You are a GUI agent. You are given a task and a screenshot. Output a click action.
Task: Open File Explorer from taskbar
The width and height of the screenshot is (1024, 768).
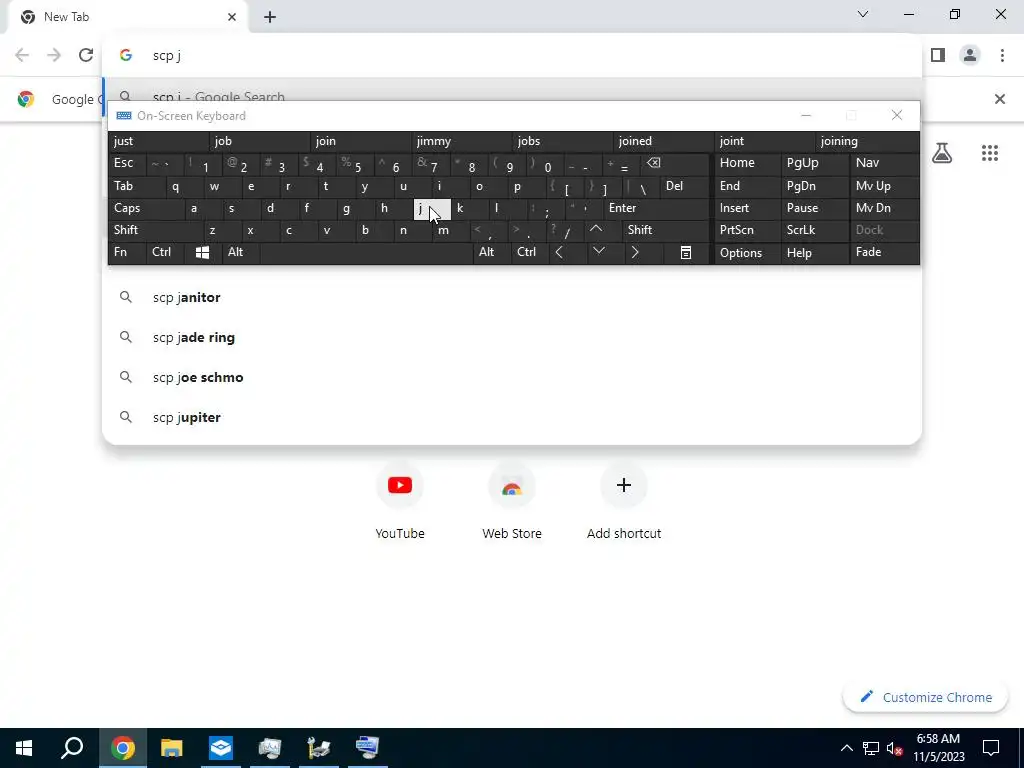(x=172, y=748)
